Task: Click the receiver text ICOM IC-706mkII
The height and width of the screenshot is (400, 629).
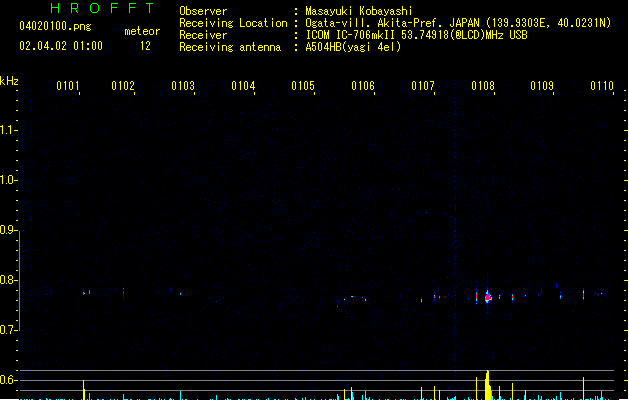Action: click(x=350, y=35)
